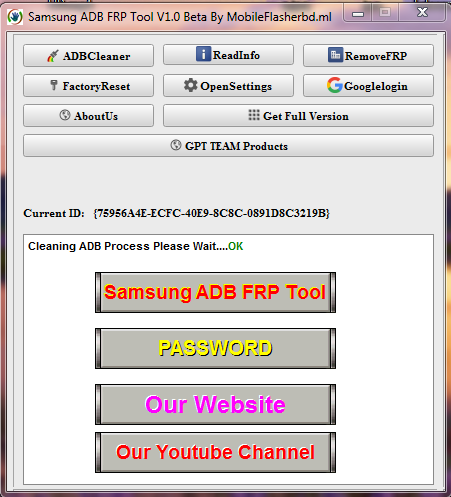The image size is (451, 497).
Task: Visit the Our Youtube Channel banner
Action: 215,452
